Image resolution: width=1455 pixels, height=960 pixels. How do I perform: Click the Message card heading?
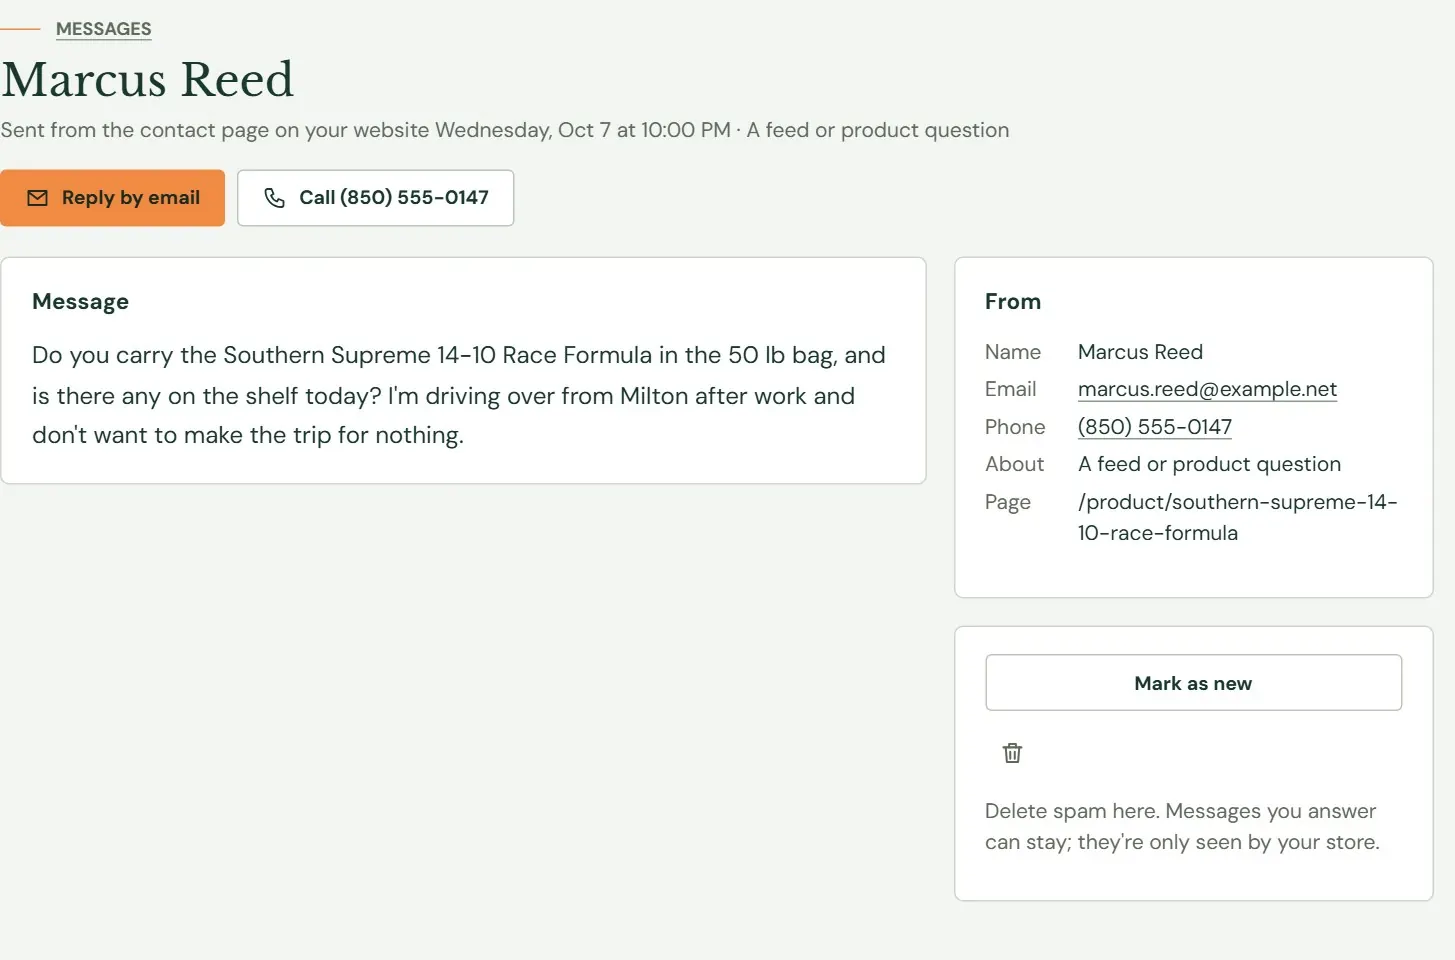tap(80, 302)
